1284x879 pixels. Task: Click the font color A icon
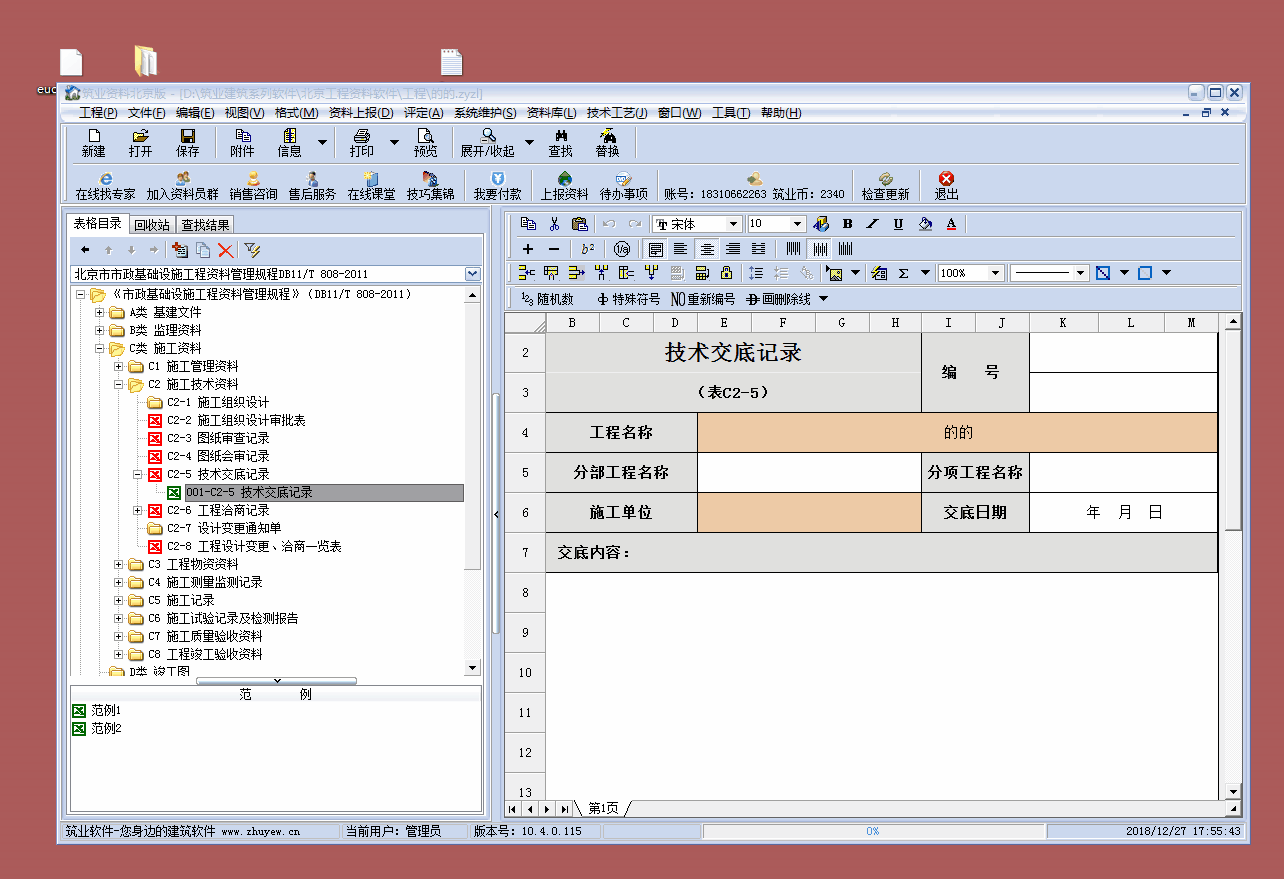point(951,224)
